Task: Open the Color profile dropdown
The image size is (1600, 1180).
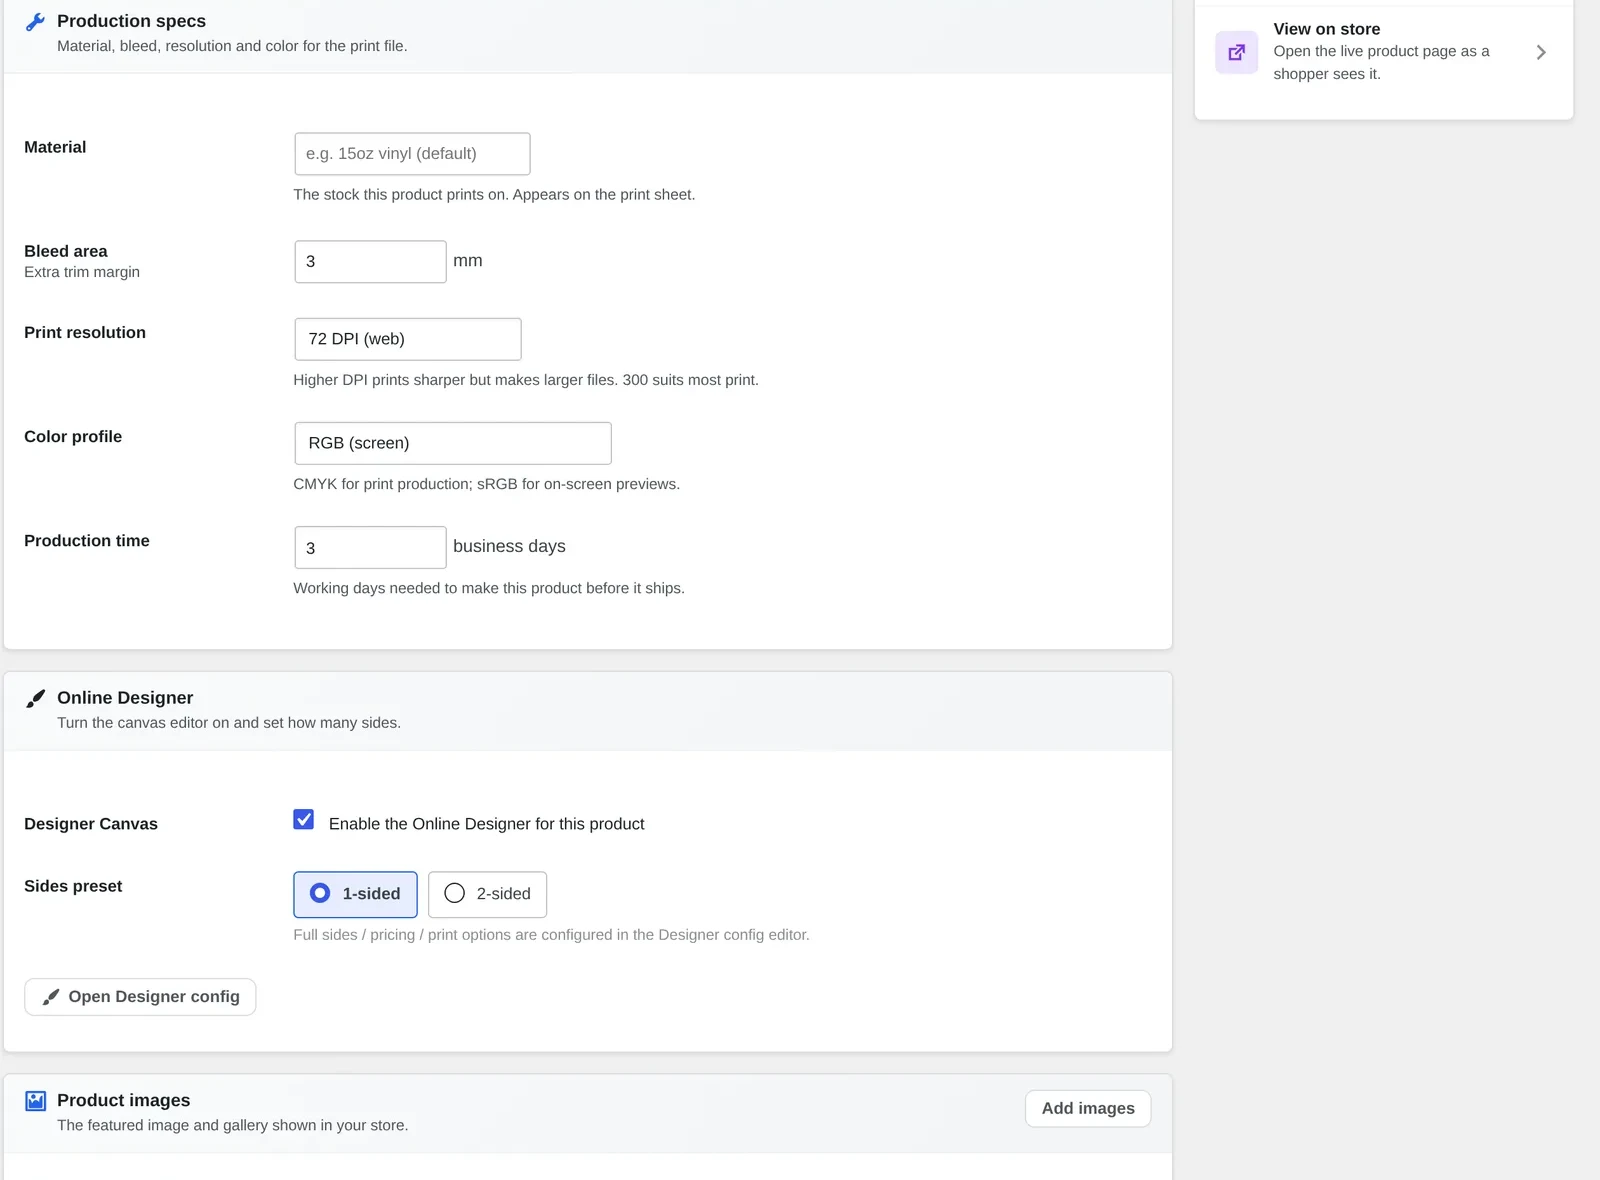Action: pos(453,443)
